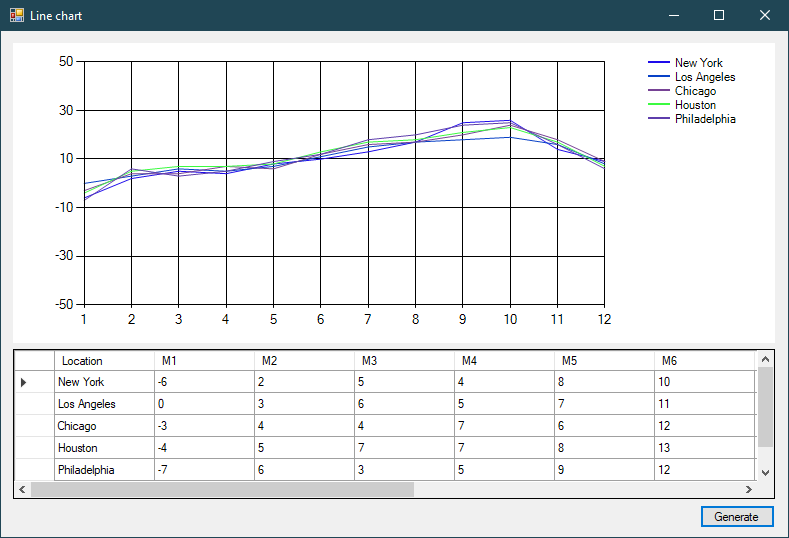Click Chicago's M2 cell showing 4
Screen dimensions: 789x538
click(x=304, y=426)
